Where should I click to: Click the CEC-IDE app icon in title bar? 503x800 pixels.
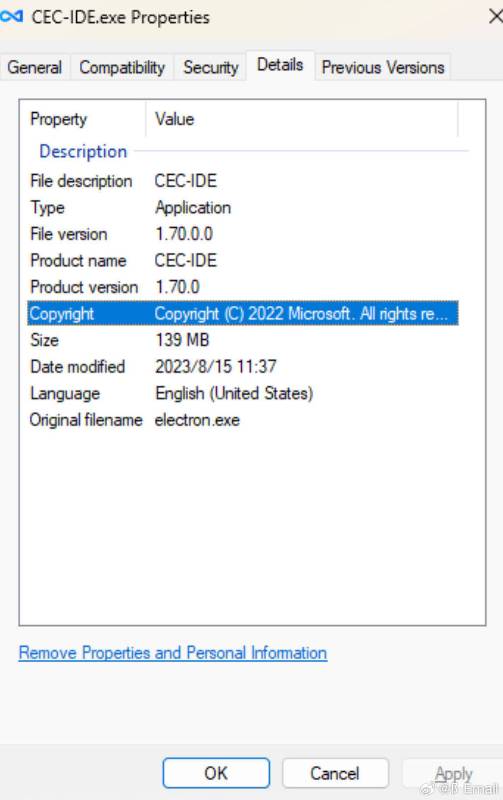tap(11, 16)
